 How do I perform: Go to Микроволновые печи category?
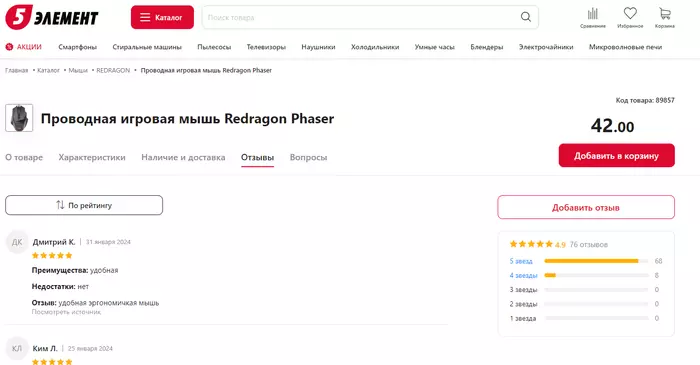point(625,47)
